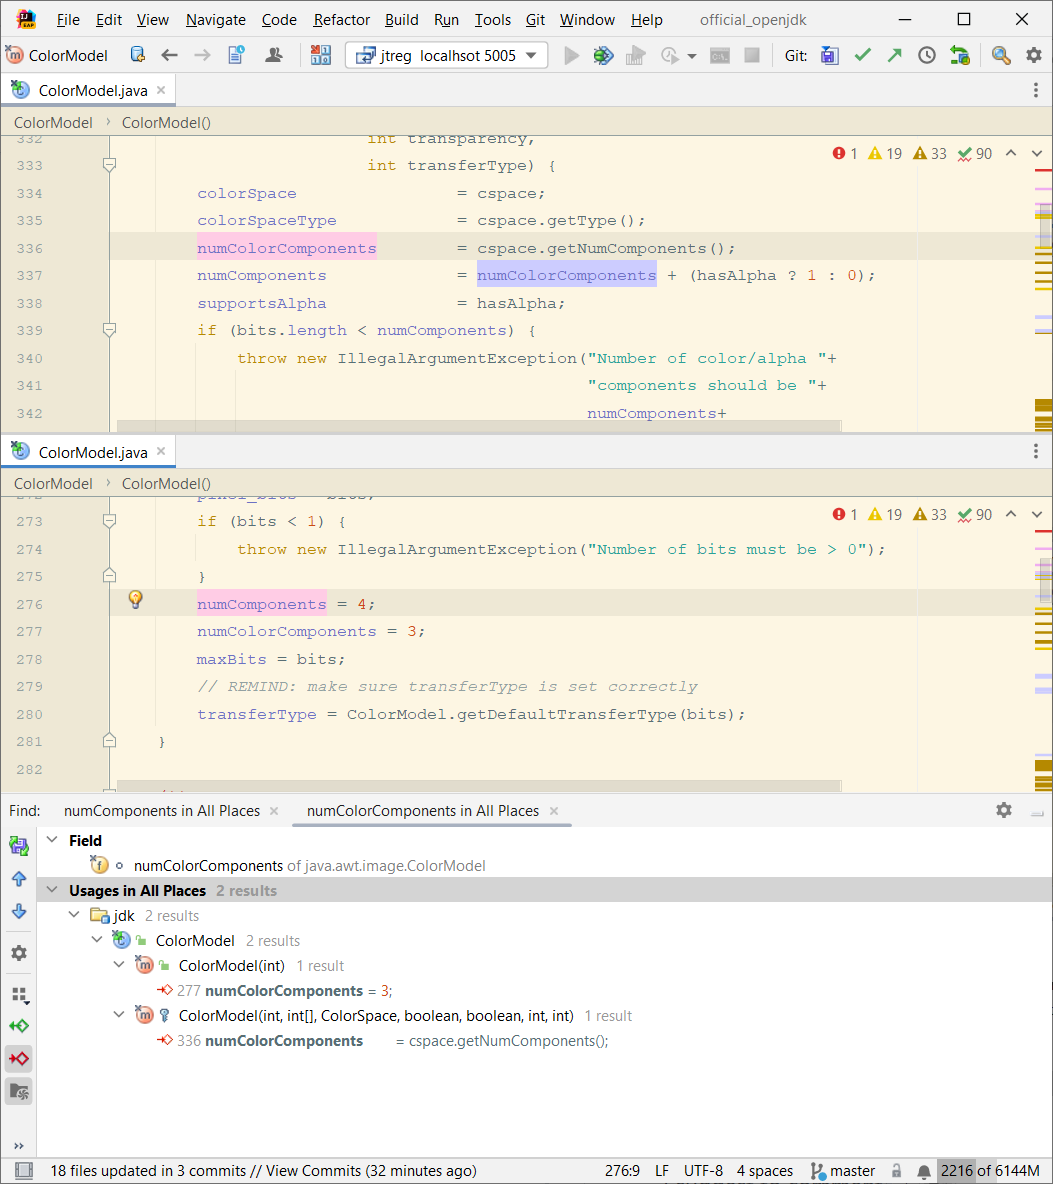Click tool windows toggle in bottom-left corner

point(23,1170)
